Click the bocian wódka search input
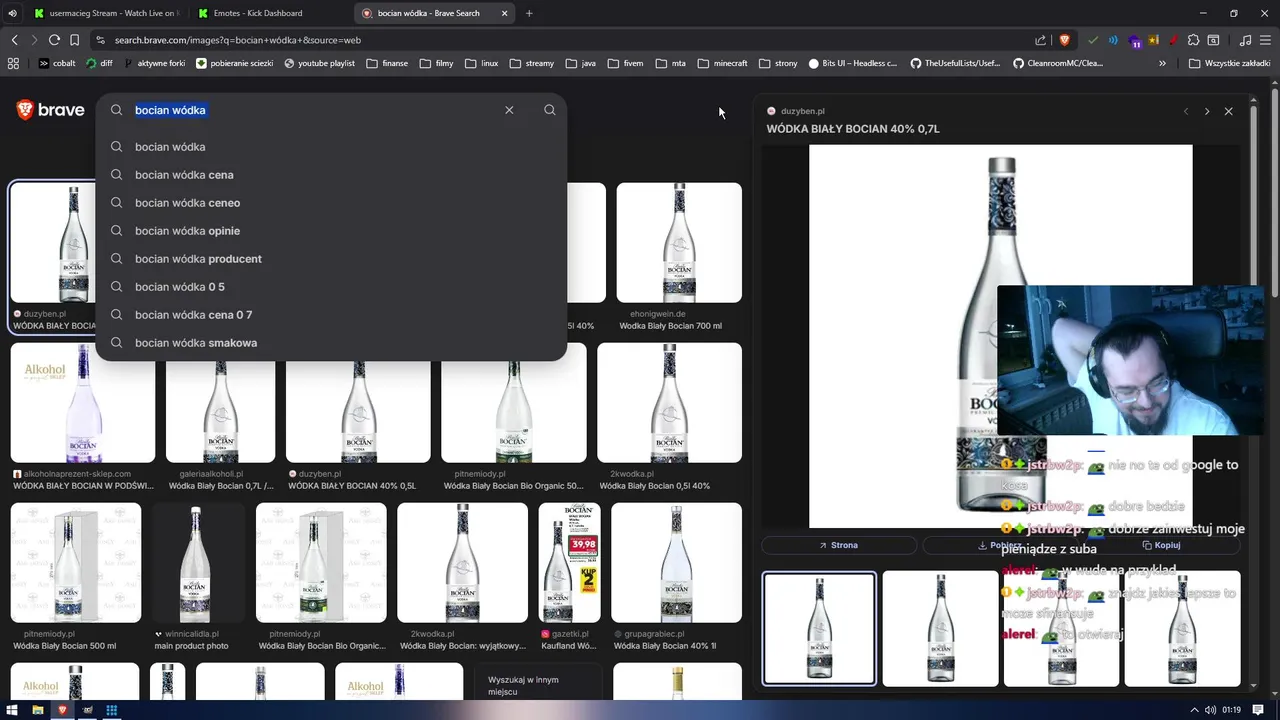This screenshot has width=1280, height=720. [x=315, y=110]
